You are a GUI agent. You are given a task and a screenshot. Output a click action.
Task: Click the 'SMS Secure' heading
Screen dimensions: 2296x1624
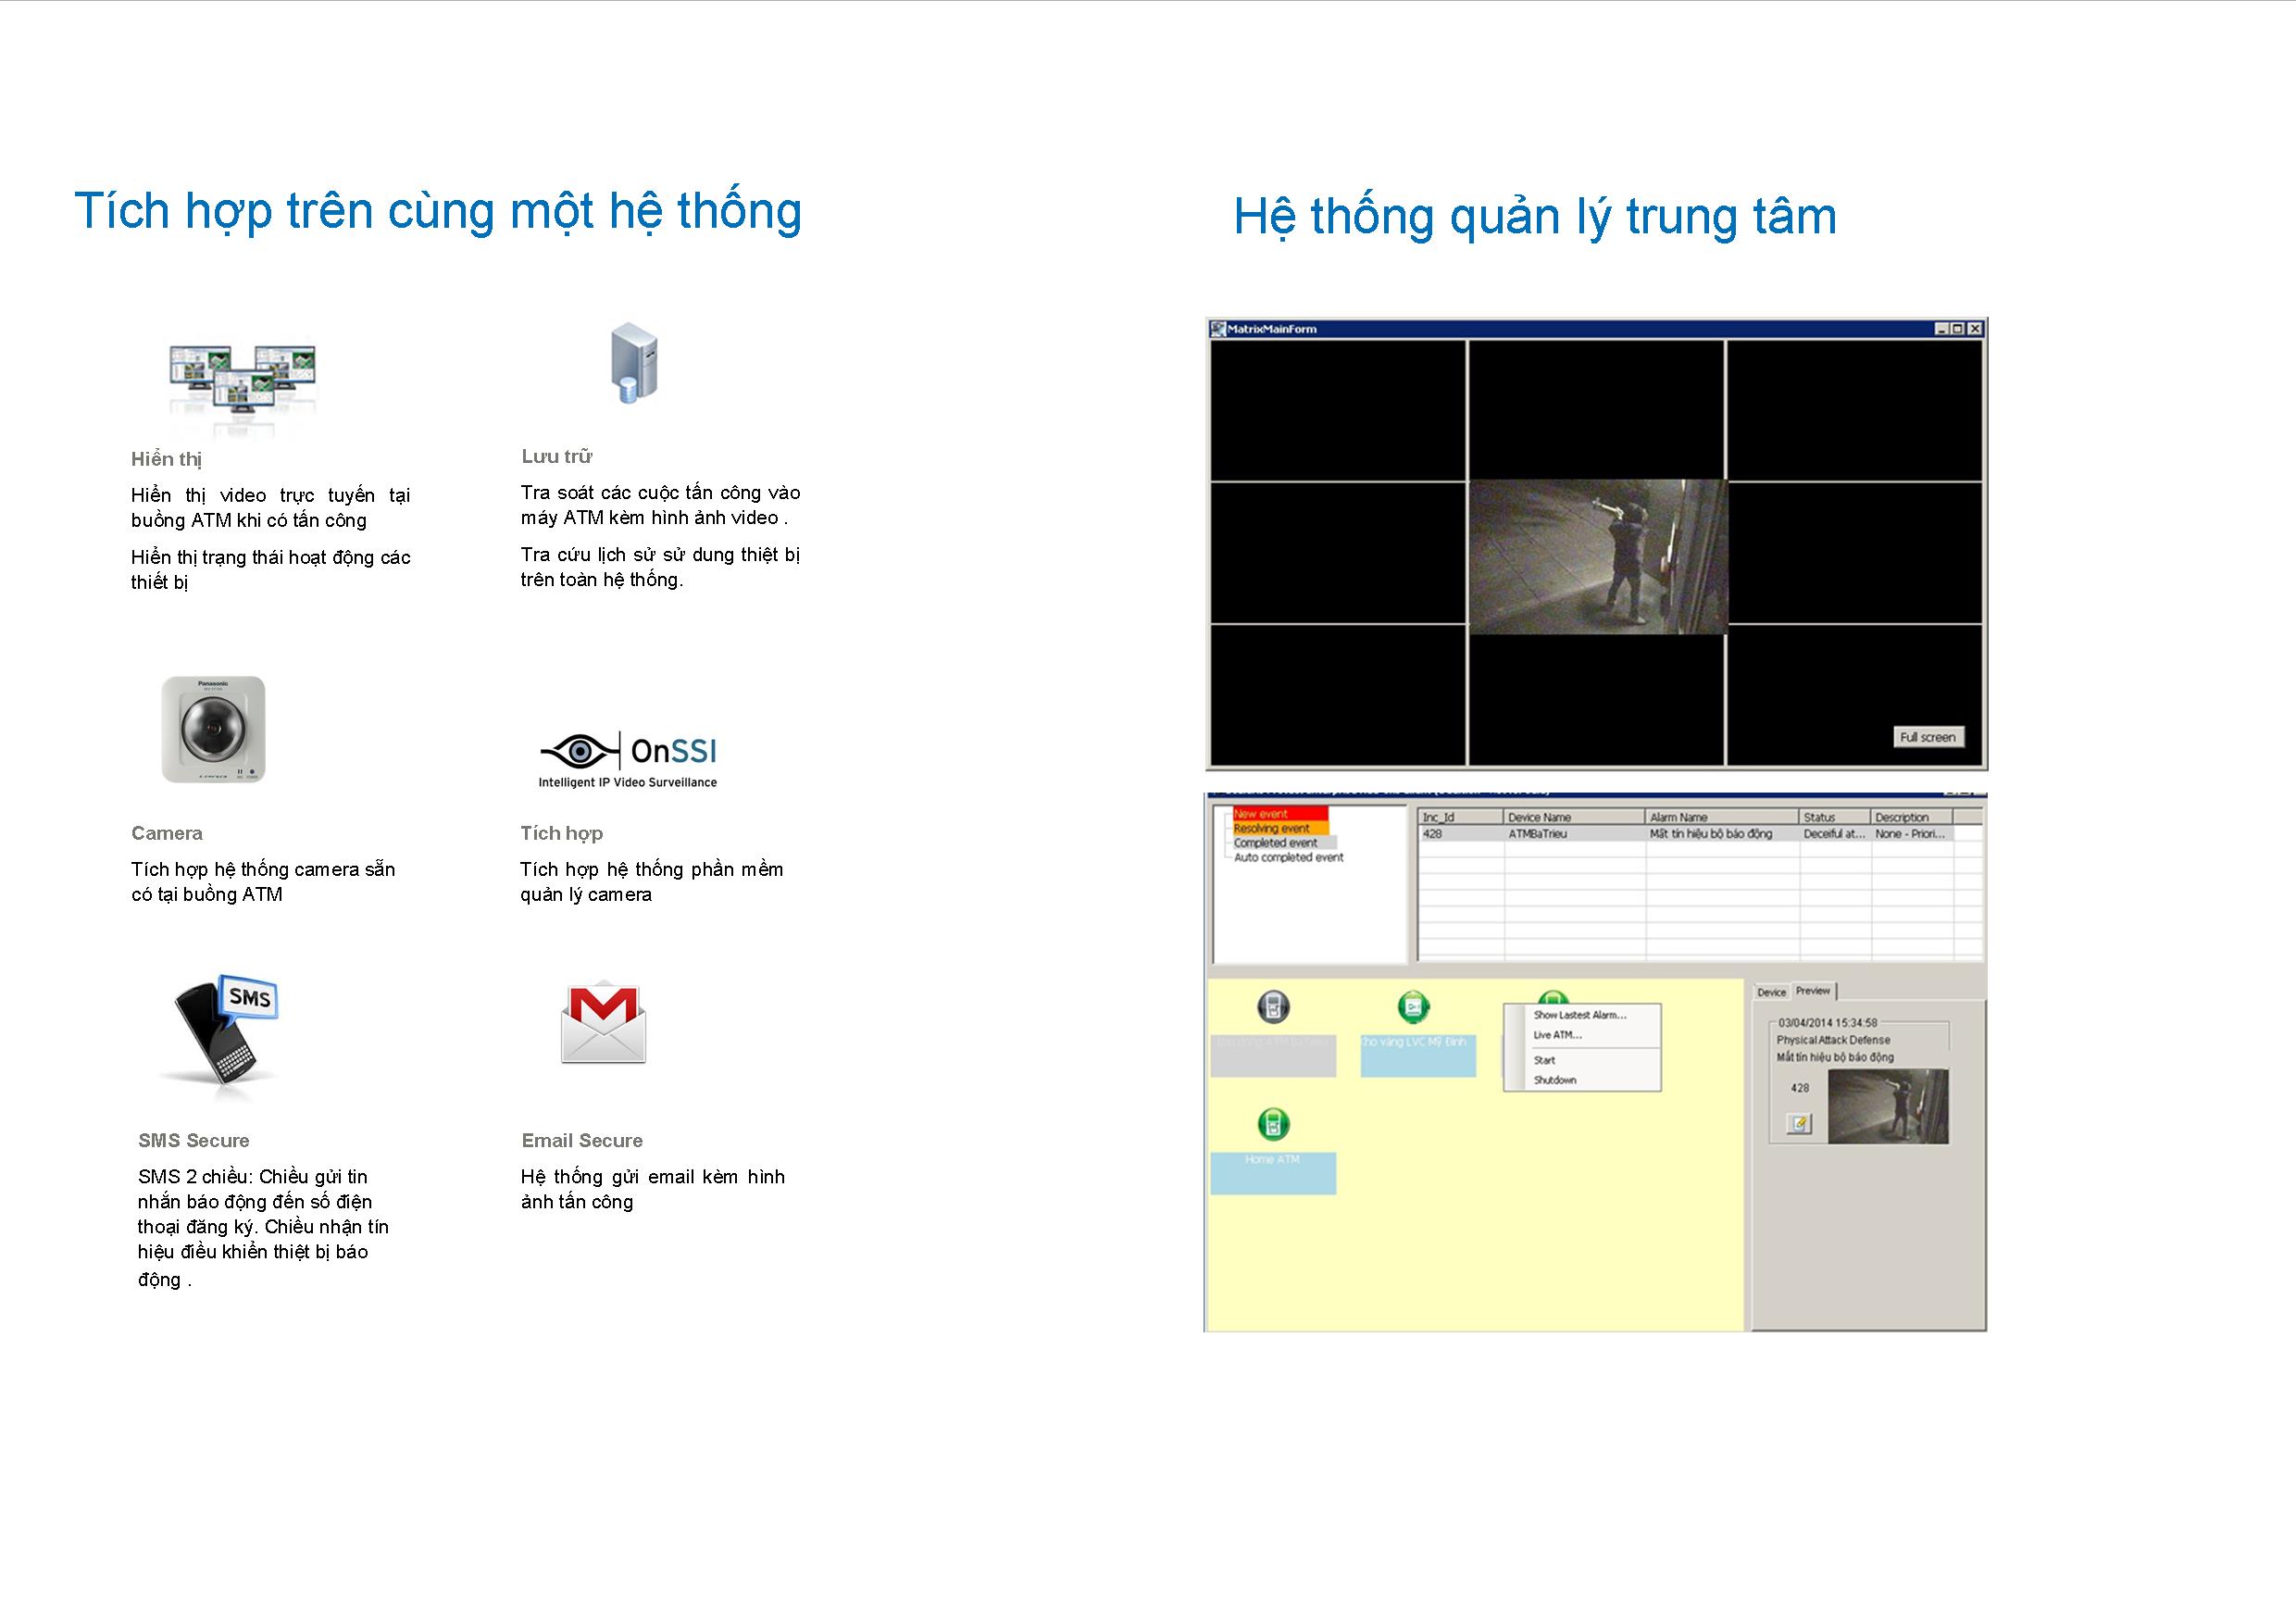[x=193, y=1140]
